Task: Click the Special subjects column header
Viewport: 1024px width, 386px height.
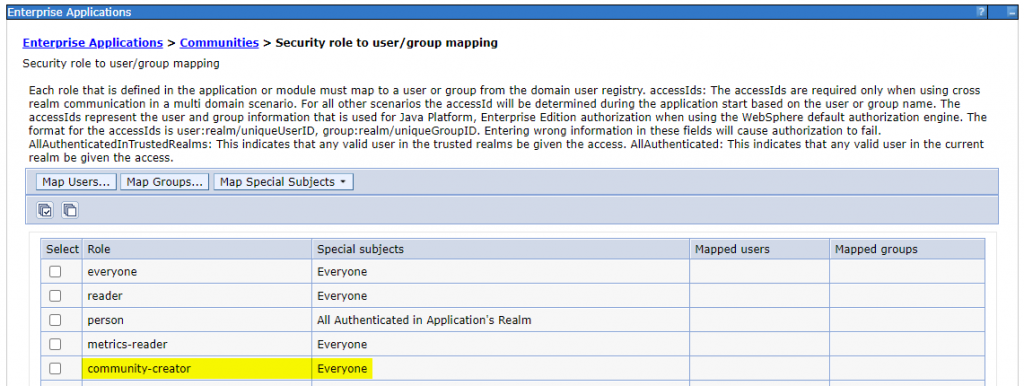Action: (x=500, y=249)
